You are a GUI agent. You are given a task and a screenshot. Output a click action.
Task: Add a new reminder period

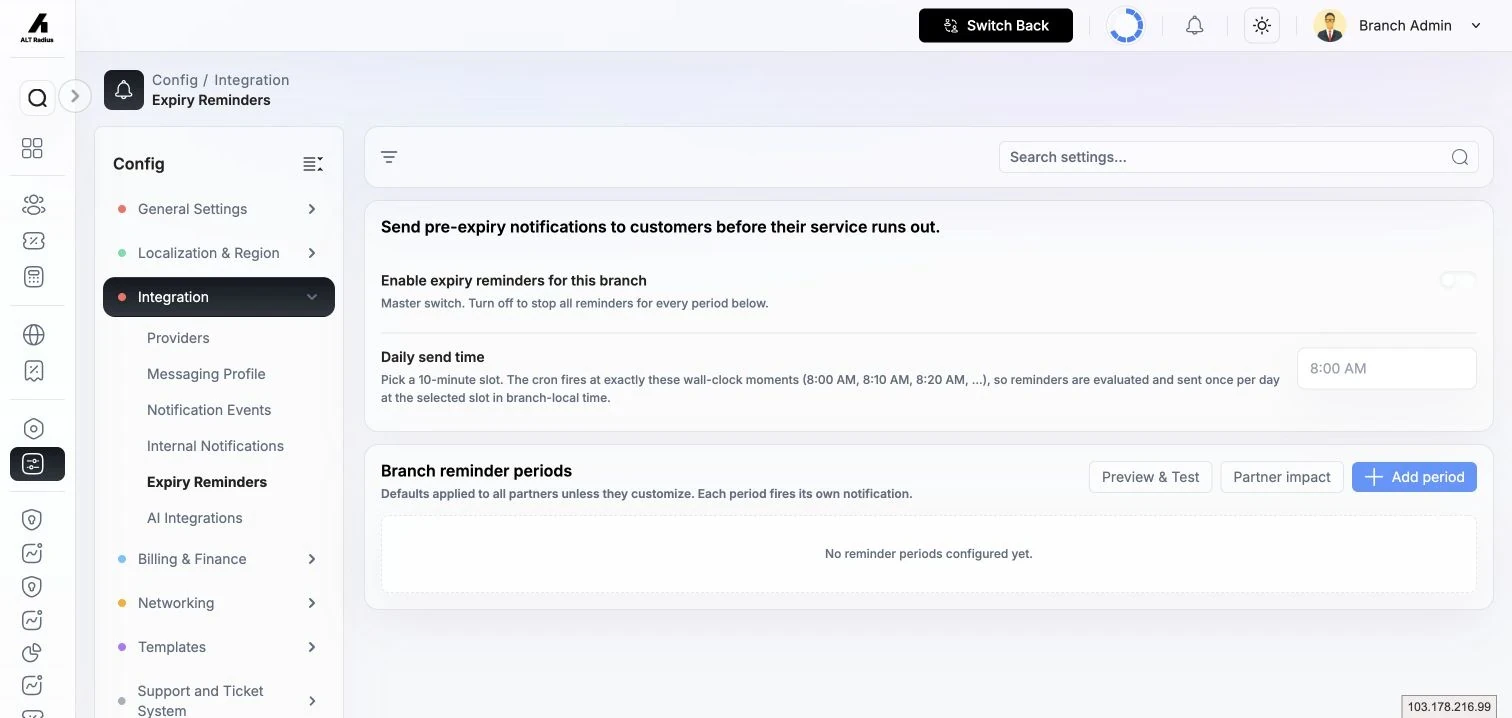pyautogui.click(x=1414, y=477)
